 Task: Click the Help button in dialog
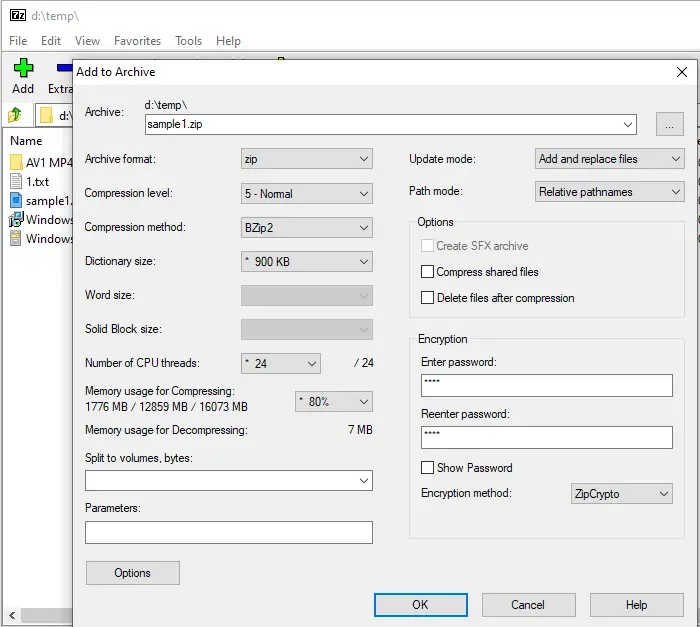(x=636, y=605)
